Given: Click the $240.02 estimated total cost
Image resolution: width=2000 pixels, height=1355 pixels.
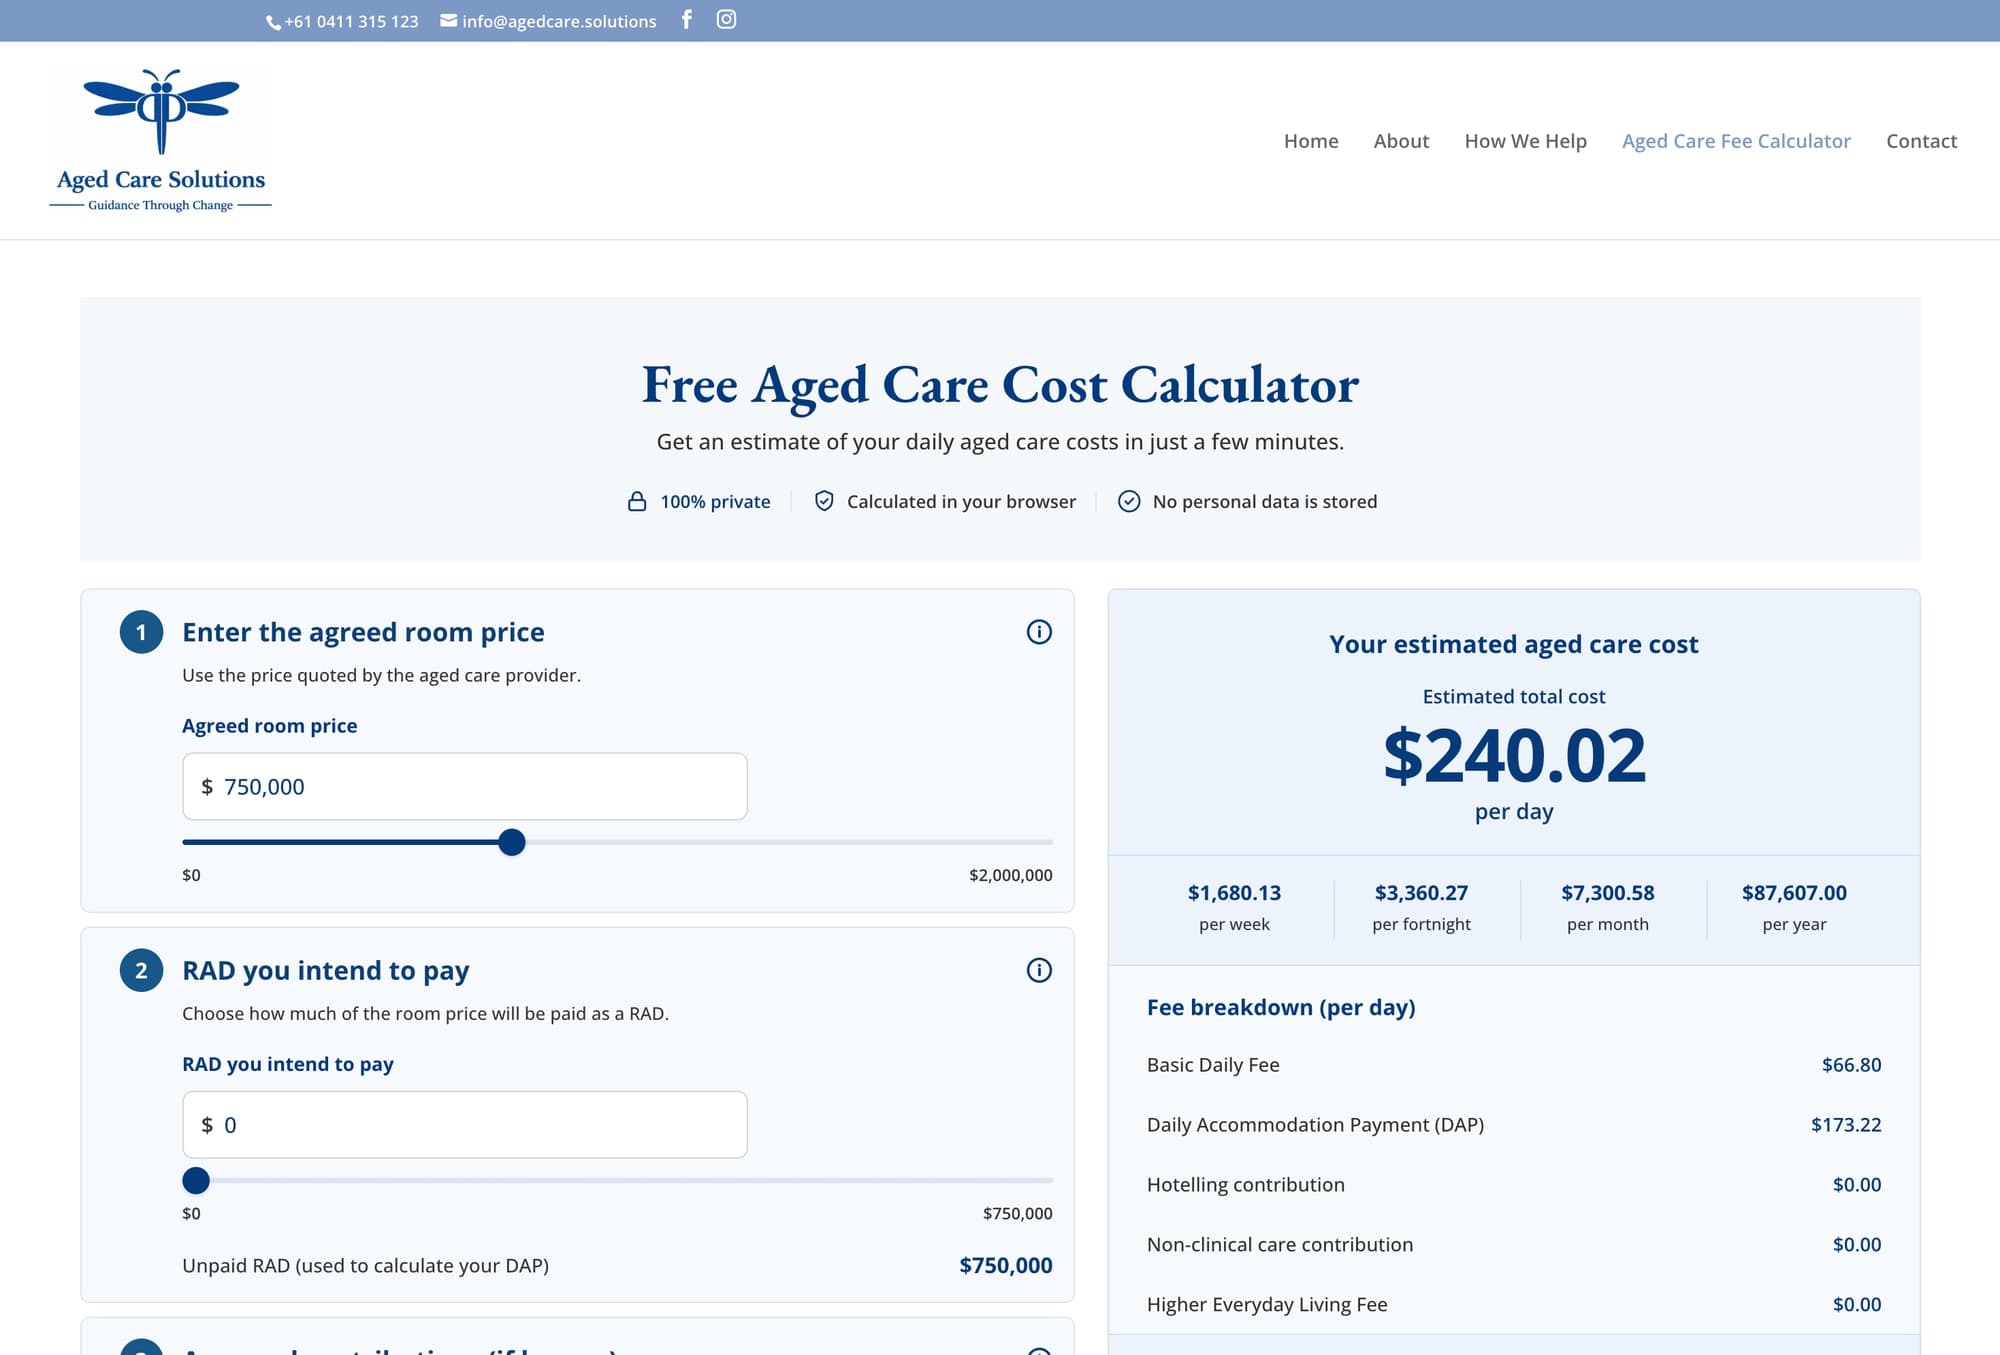Looking at the screenshot, I should [x=1514, y=755].
